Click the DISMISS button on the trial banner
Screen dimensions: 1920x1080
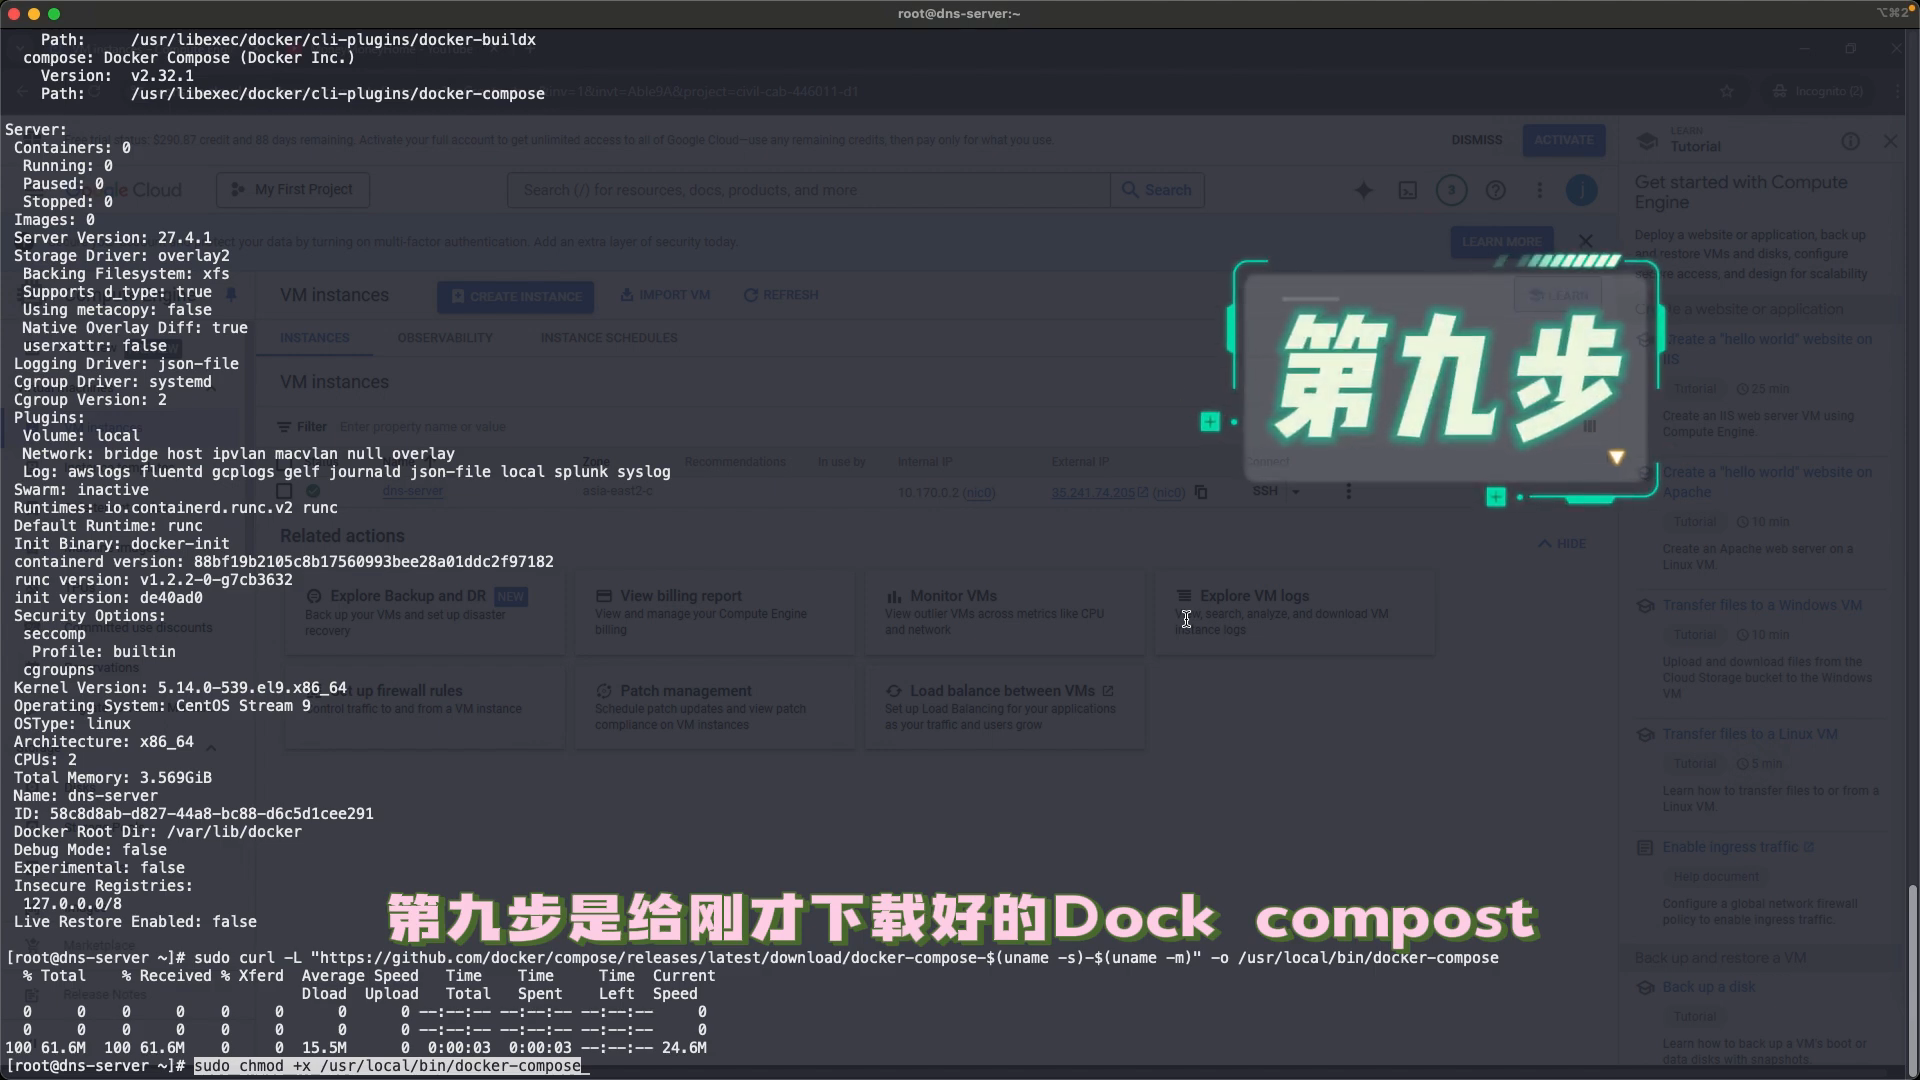[x=1477, y=140]
